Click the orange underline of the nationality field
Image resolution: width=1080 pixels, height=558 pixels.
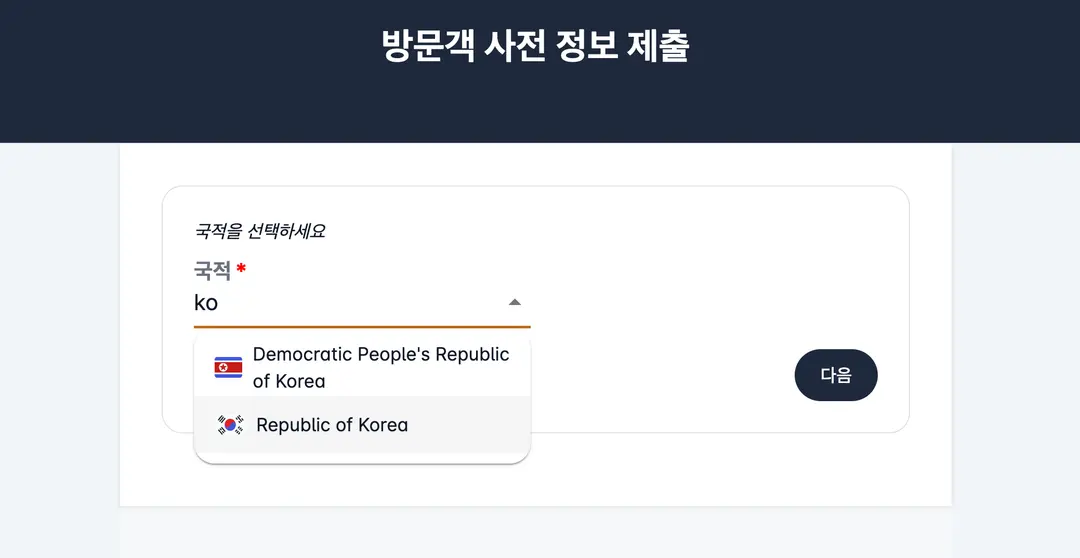pyautogui.click(x=362, y=327)
